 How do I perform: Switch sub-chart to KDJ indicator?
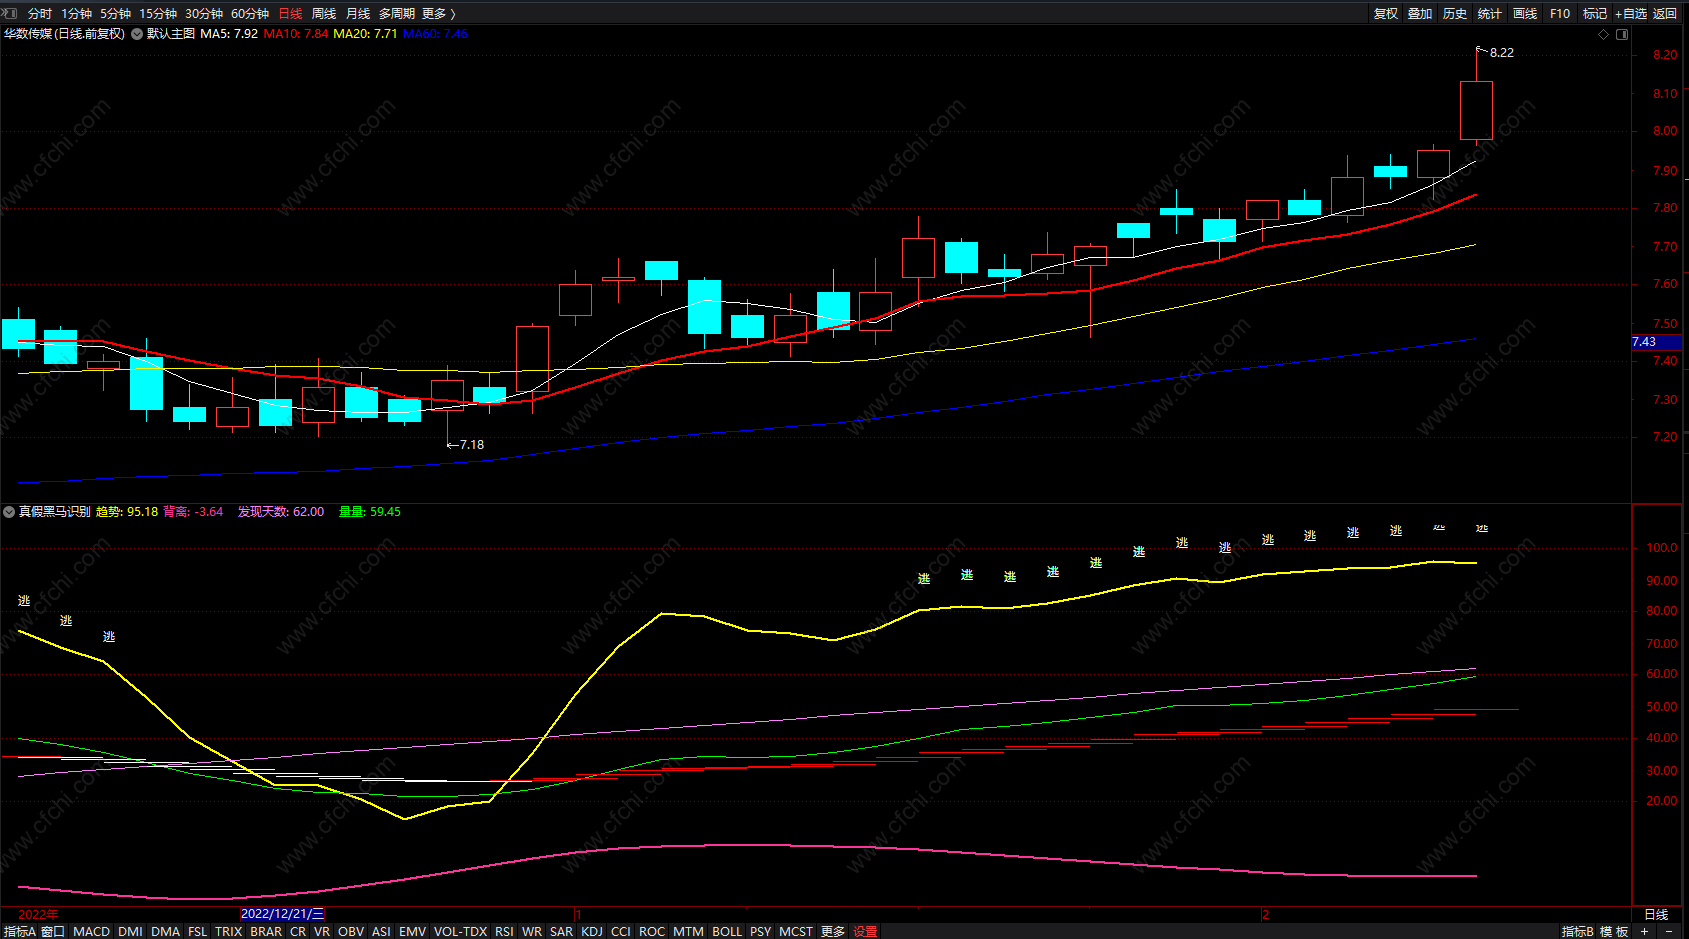592,931
